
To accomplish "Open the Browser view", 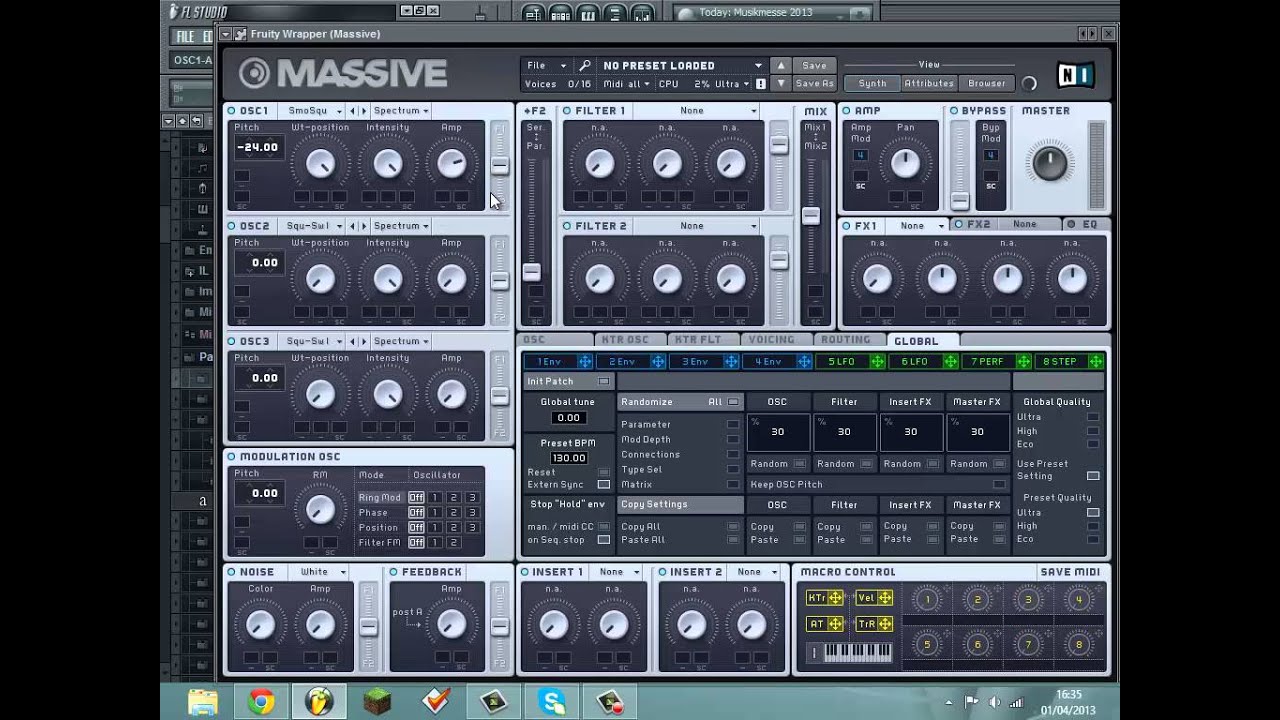I will [x=986, y=84].
